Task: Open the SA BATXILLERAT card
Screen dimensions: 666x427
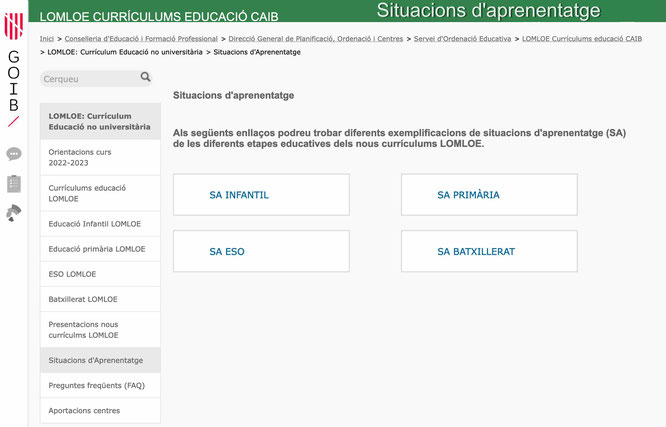Action: coord(489,251)
